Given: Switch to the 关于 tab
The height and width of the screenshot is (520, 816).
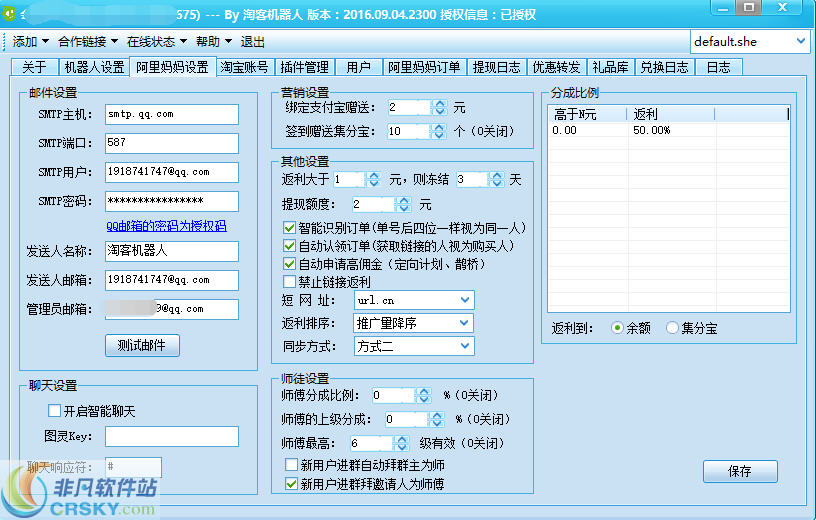Looking at the screenshot, I should 34,67.
